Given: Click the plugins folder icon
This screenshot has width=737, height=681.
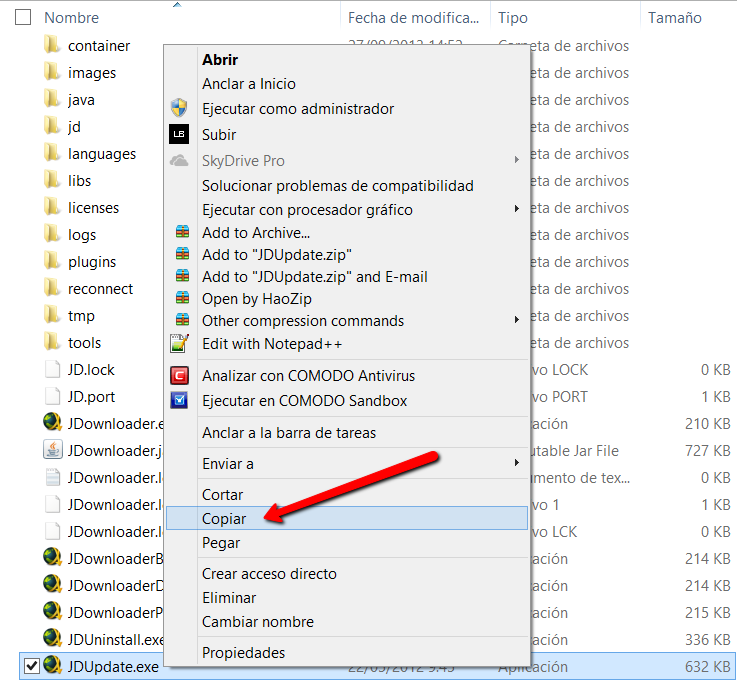Looking at the screenshot, I should point(52,261).
